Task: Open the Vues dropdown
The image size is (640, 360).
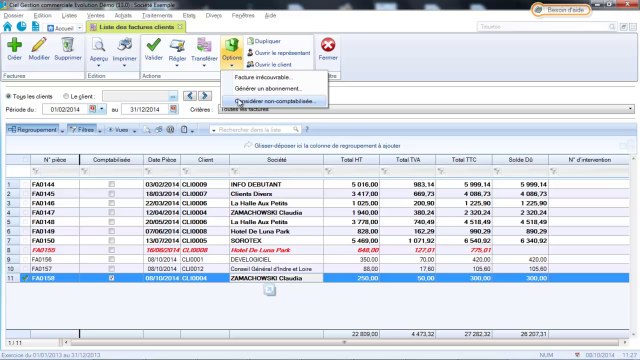Action: click(121, 130)
